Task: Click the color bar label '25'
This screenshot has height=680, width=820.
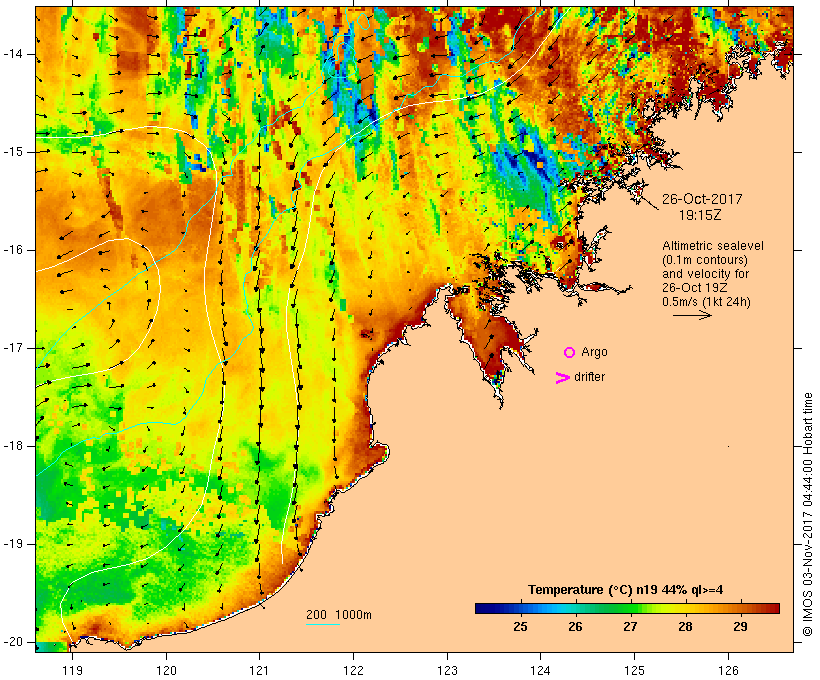Action: click(x=520, y=627)
